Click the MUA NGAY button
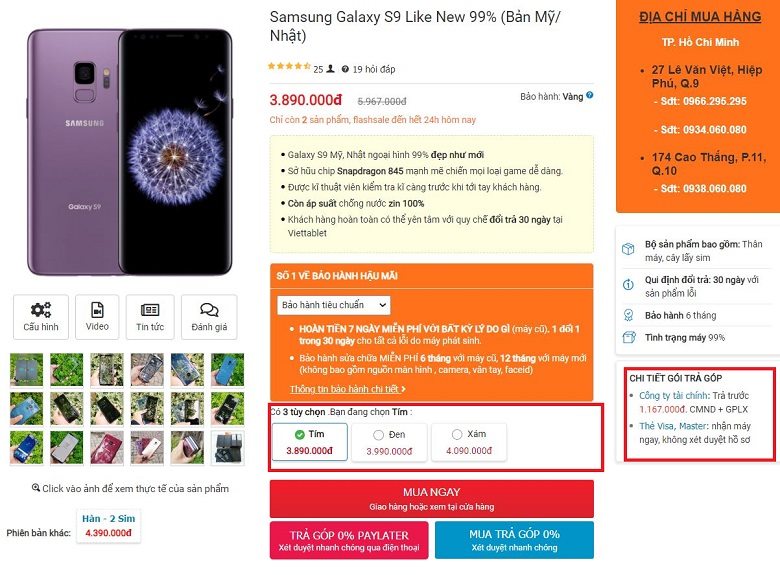The width and height of the screenshot is (780, 575). [432, 499]
